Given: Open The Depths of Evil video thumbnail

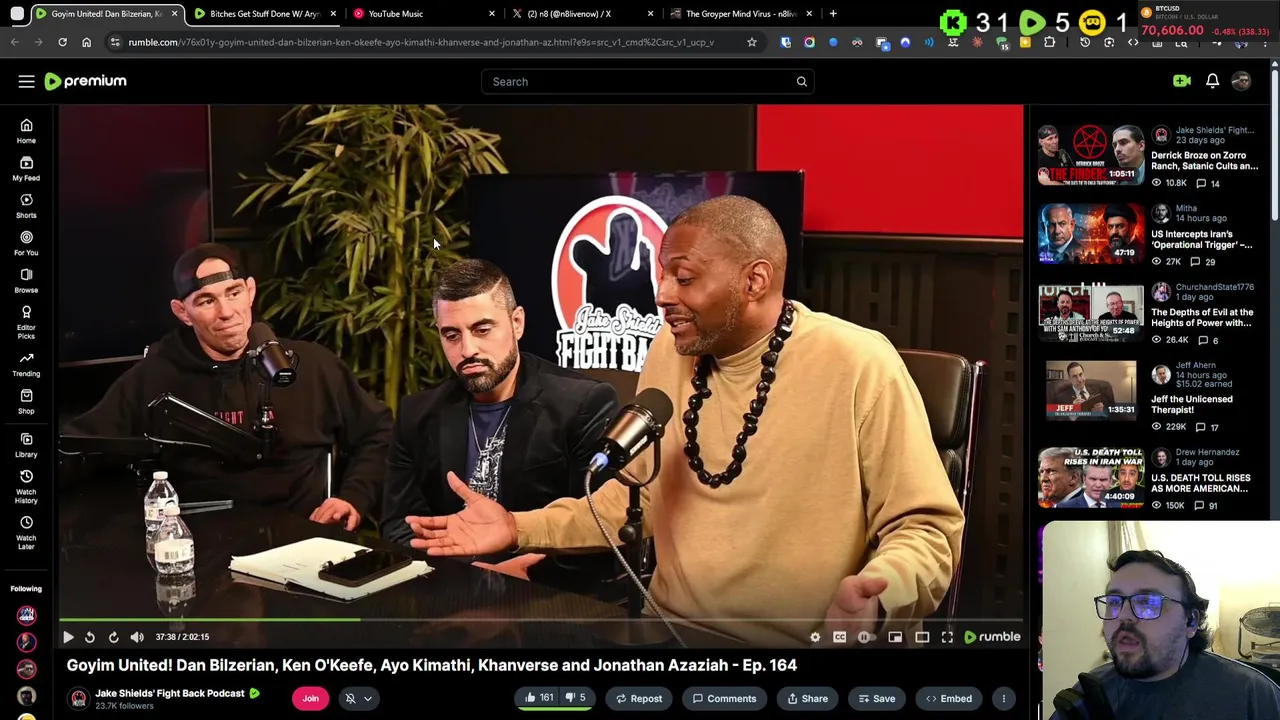Looking at the screenshot, I should [x=1091, y=311].
